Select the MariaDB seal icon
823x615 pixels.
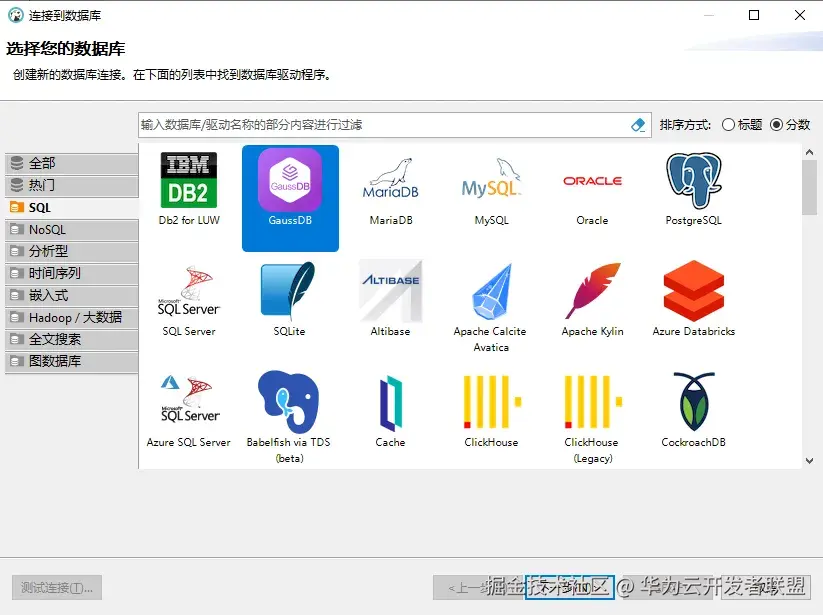click(x=391, y=178)
